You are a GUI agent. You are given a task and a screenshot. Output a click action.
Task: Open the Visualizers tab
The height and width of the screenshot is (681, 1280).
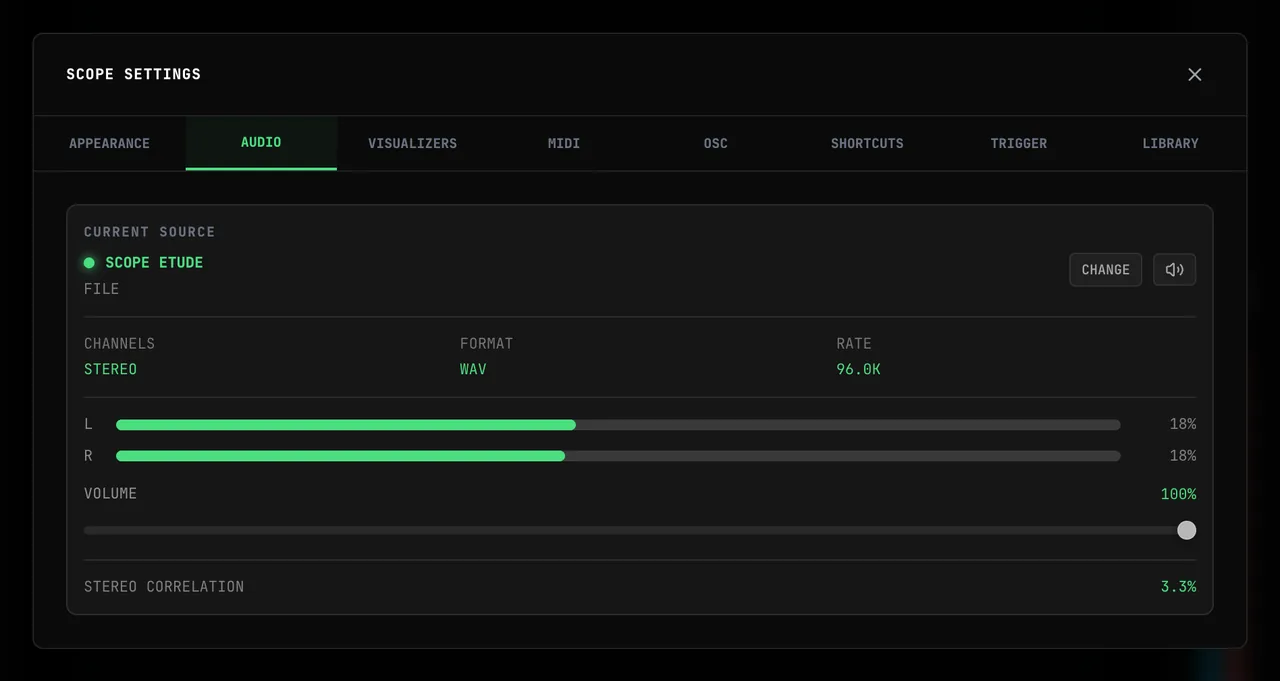coord(412,143)
